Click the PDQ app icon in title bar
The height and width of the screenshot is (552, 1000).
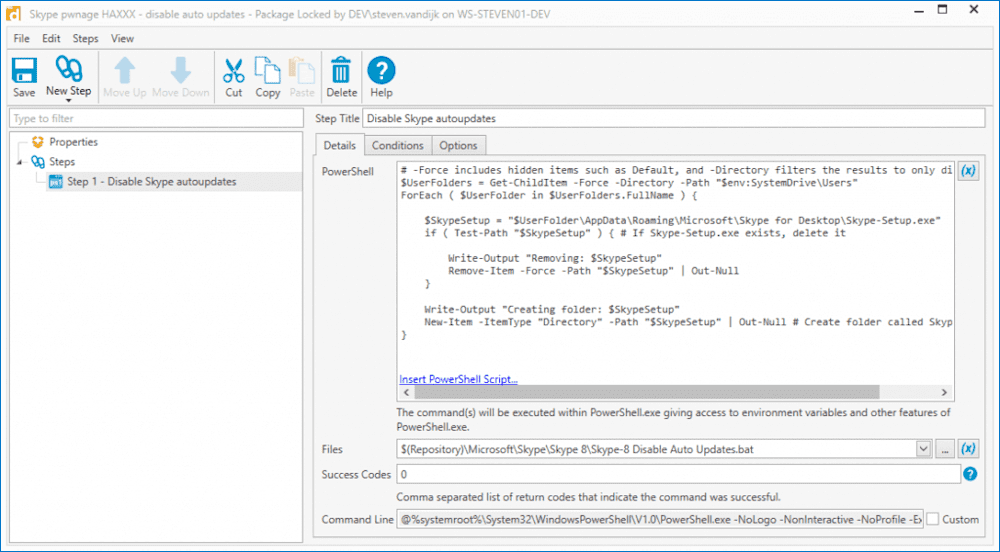tap(13, 13)
